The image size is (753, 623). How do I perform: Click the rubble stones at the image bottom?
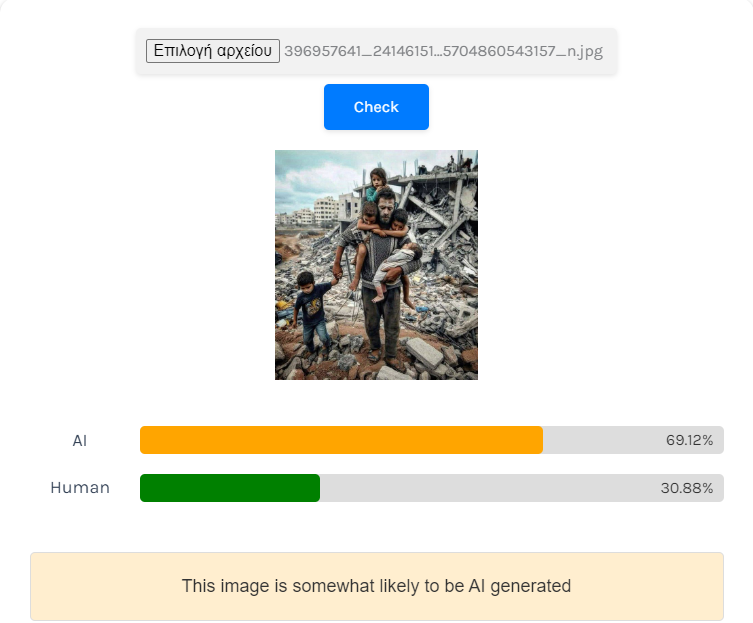[376, 360]
